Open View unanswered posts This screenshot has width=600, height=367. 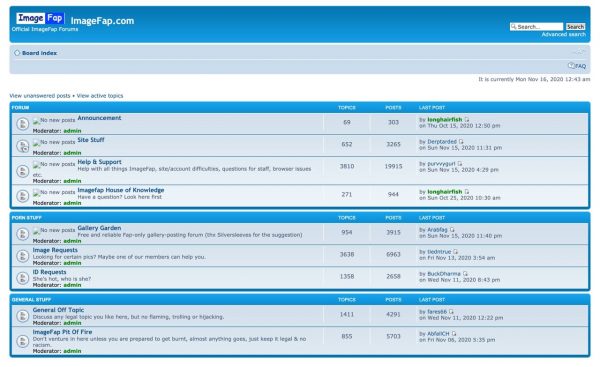(40, 96)
